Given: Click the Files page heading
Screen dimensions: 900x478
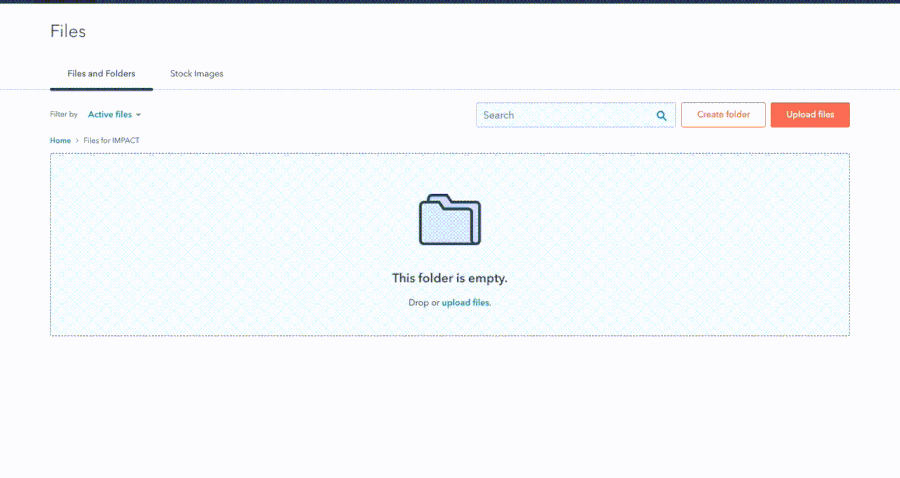Looking at the screenshot, I should 68,31.
